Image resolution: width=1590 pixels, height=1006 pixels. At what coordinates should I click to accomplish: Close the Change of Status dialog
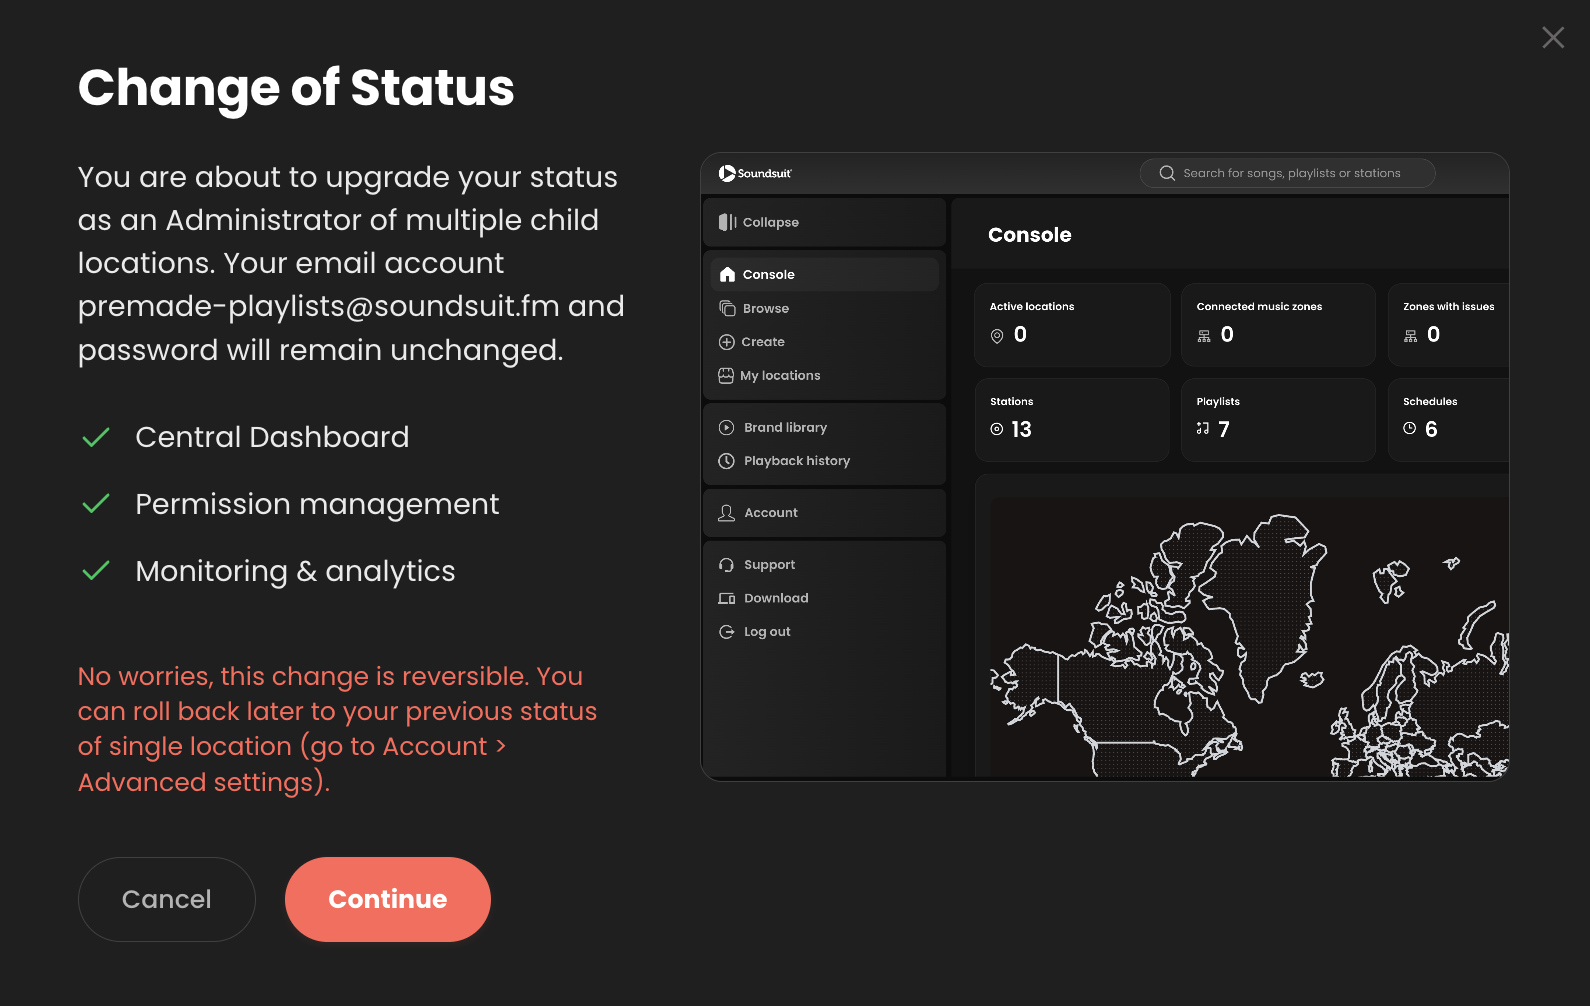click(x=1552, y=38)
